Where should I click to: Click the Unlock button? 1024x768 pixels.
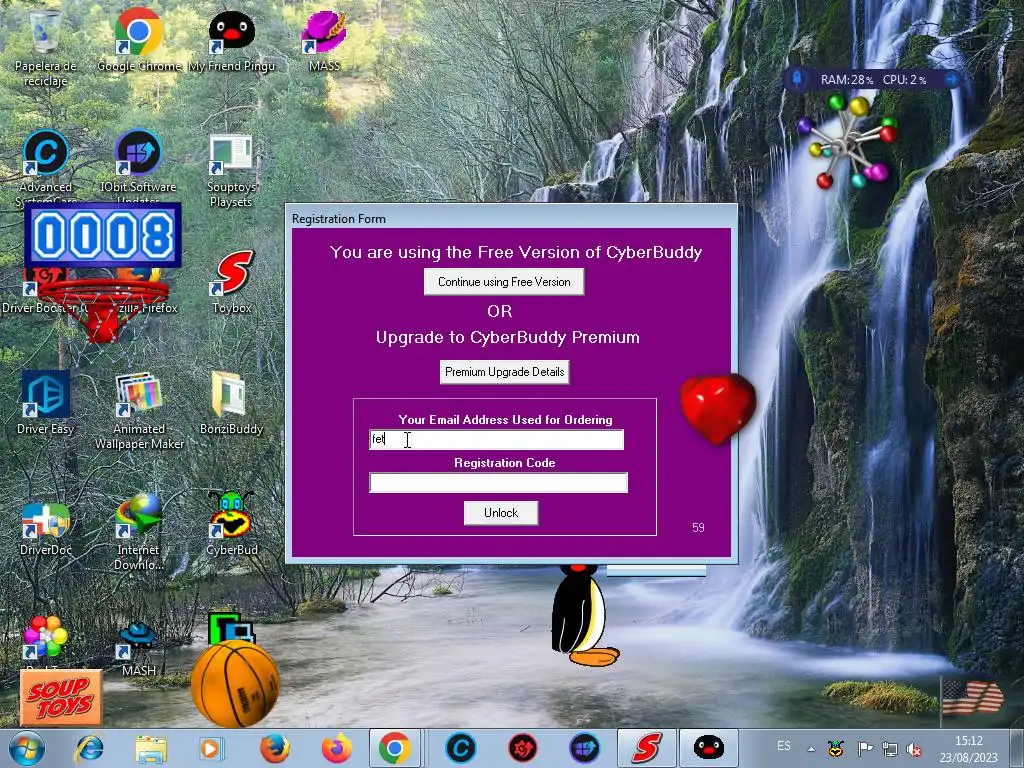501,513
